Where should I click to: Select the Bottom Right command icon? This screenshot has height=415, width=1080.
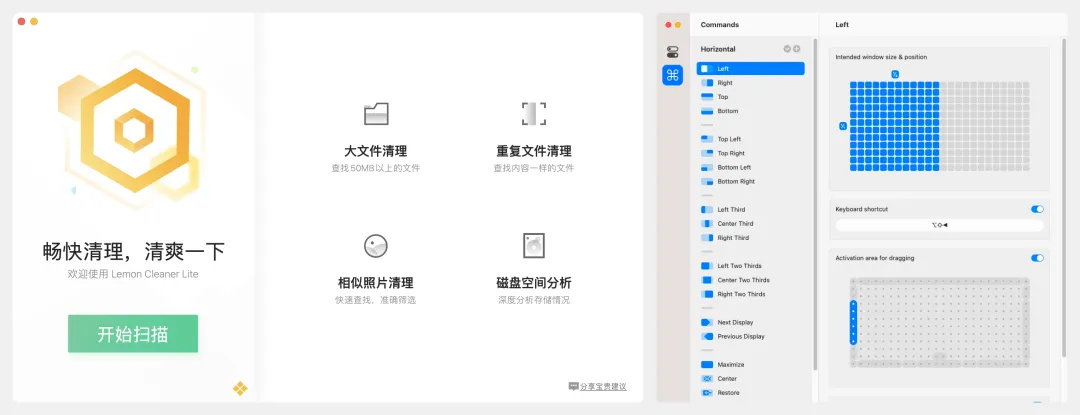(707, 182)
